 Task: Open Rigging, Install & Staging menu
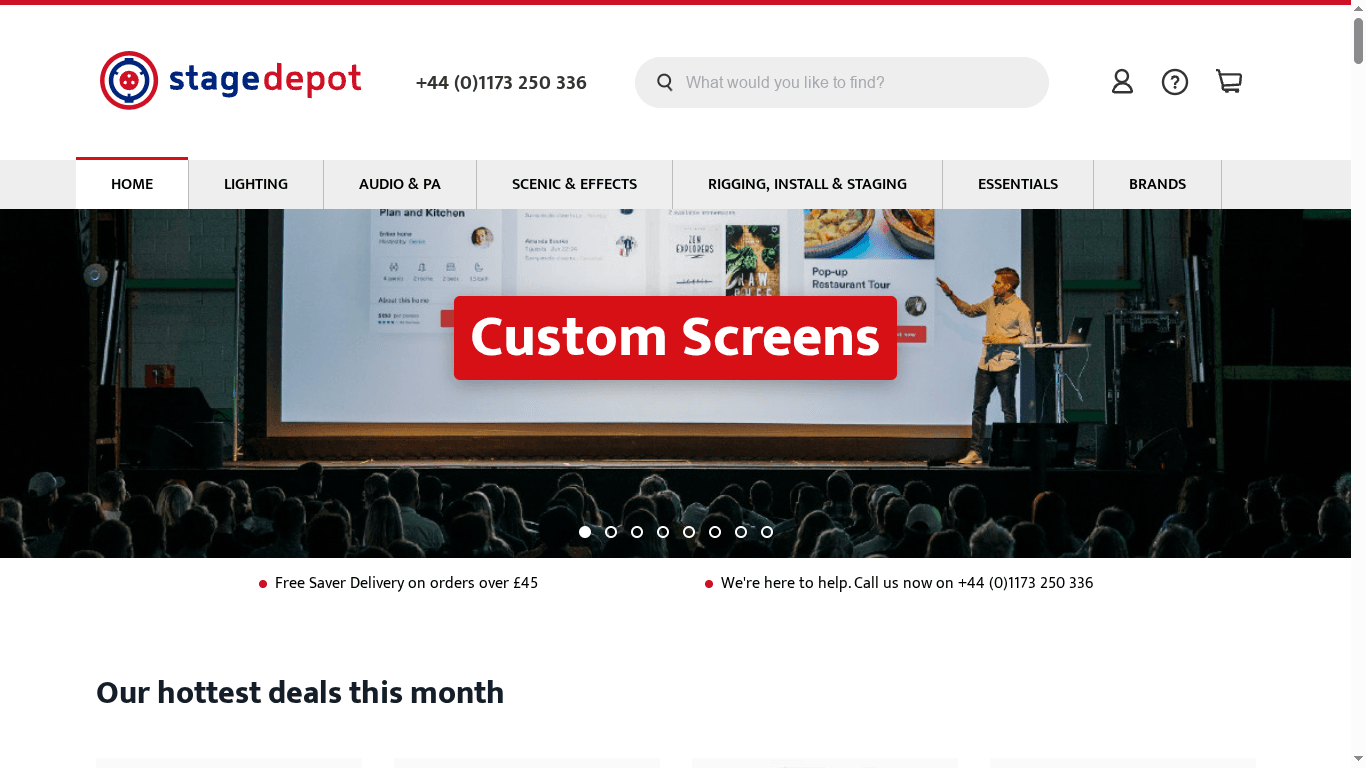coord(807,184)
